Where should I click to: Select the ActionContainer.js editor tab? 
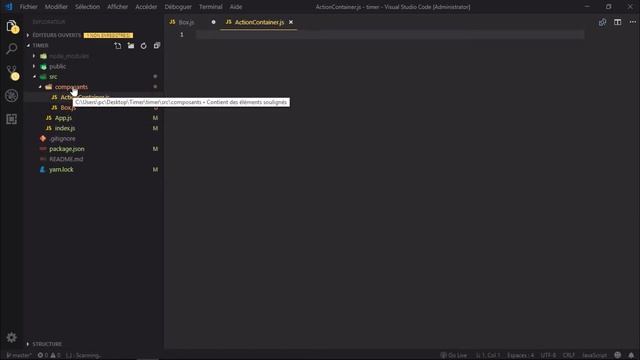(259, 22)
